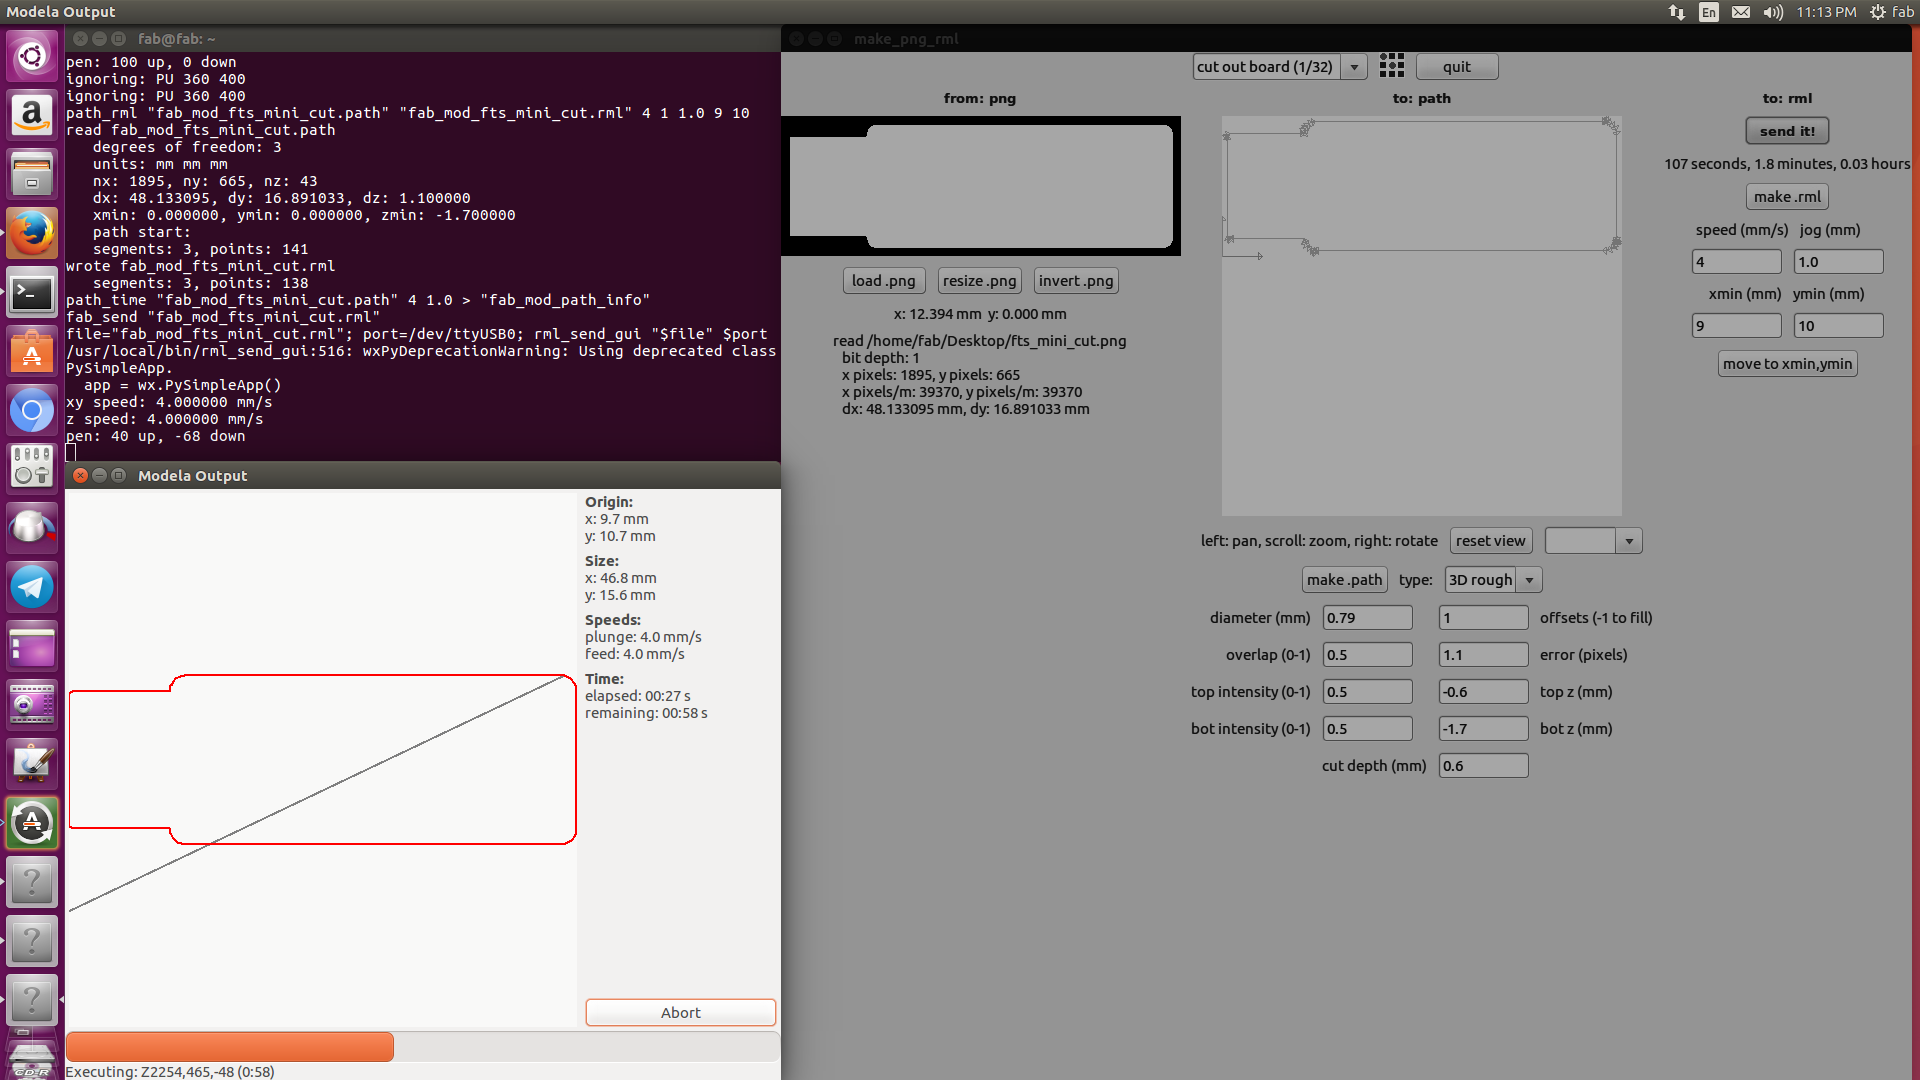This screenshot has width=1920, height=1080.
Task: Click the Ubuntu dash home icon
Action: tap(32, 56)
